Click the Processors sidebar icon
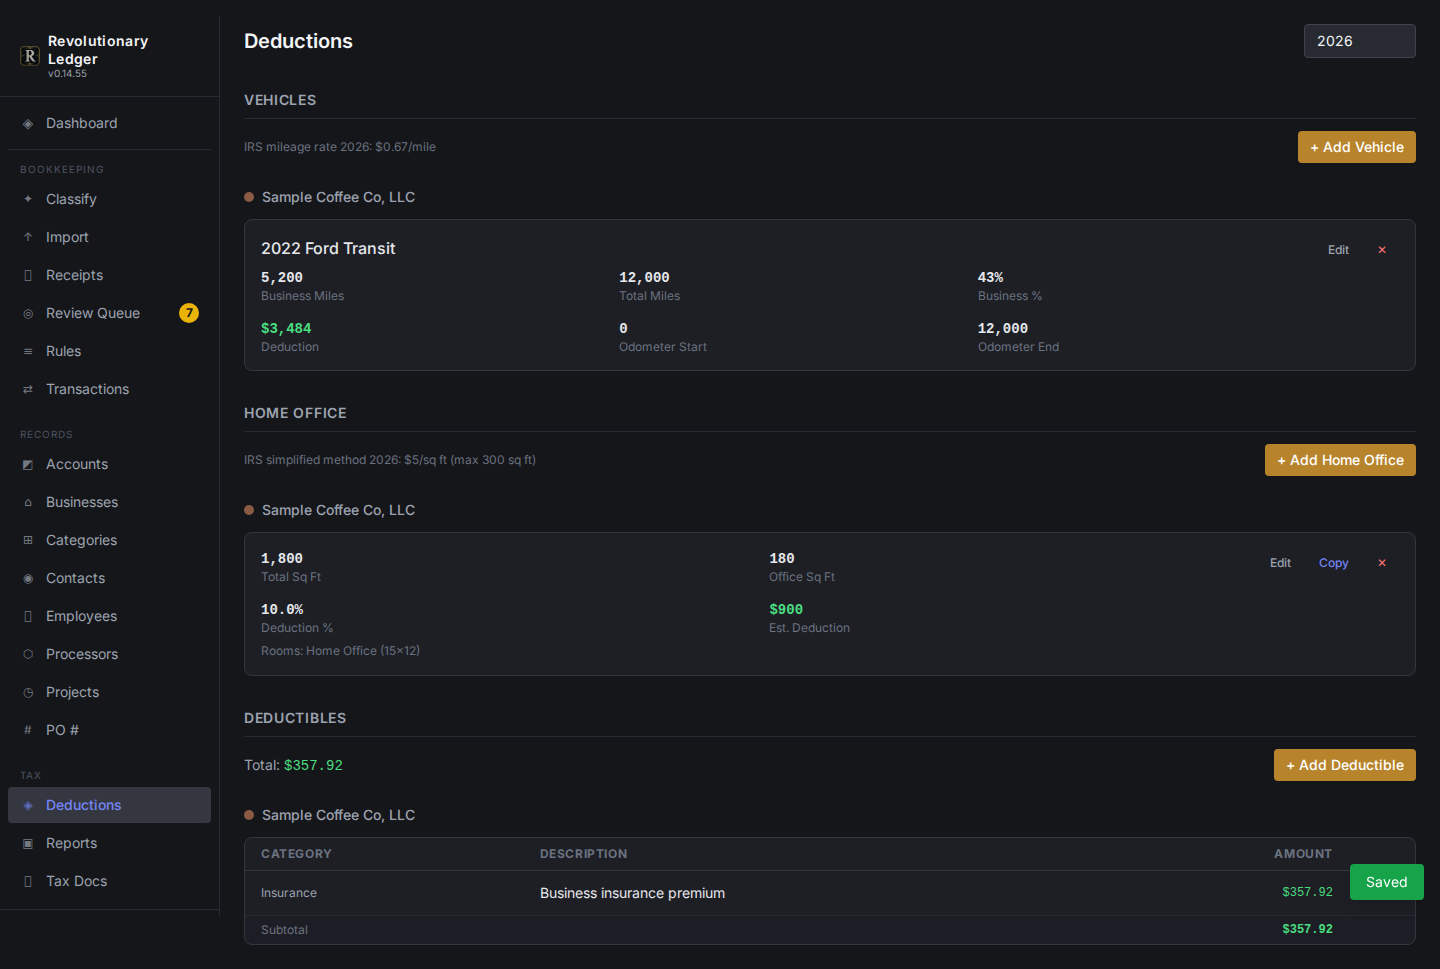 click(x=28, y=654)
